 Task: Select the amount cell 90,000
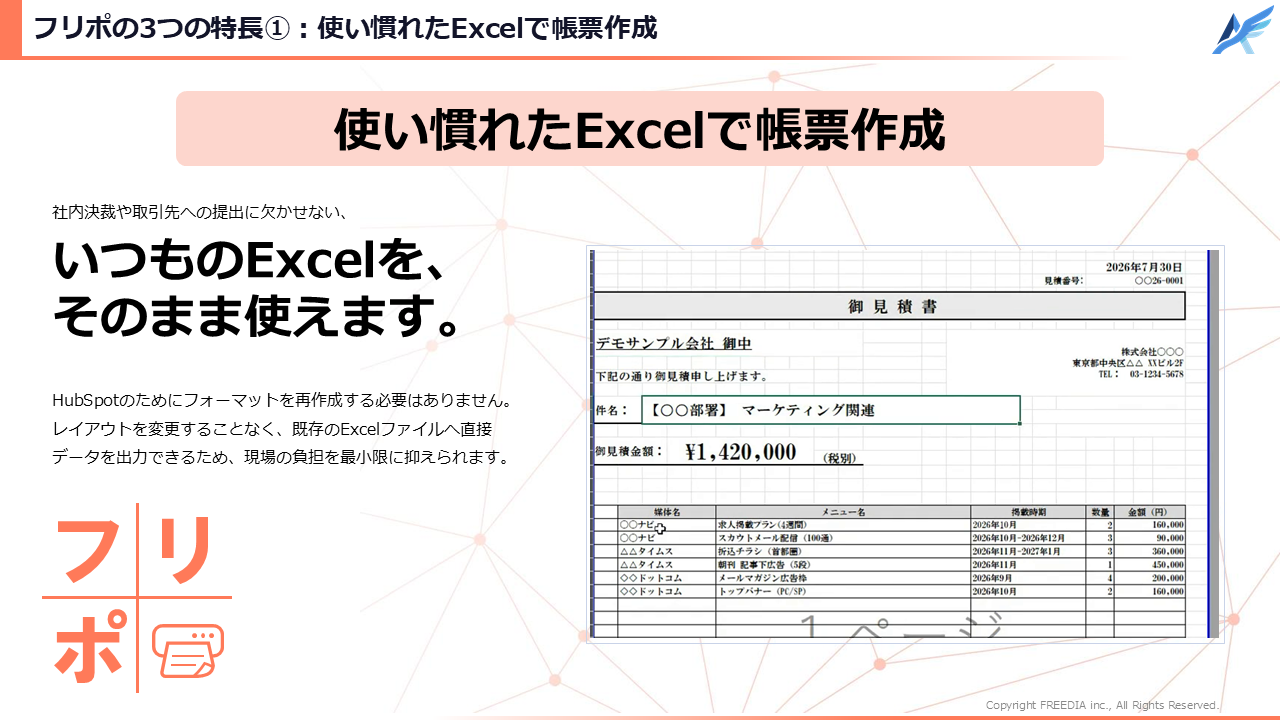point(1150,538)
